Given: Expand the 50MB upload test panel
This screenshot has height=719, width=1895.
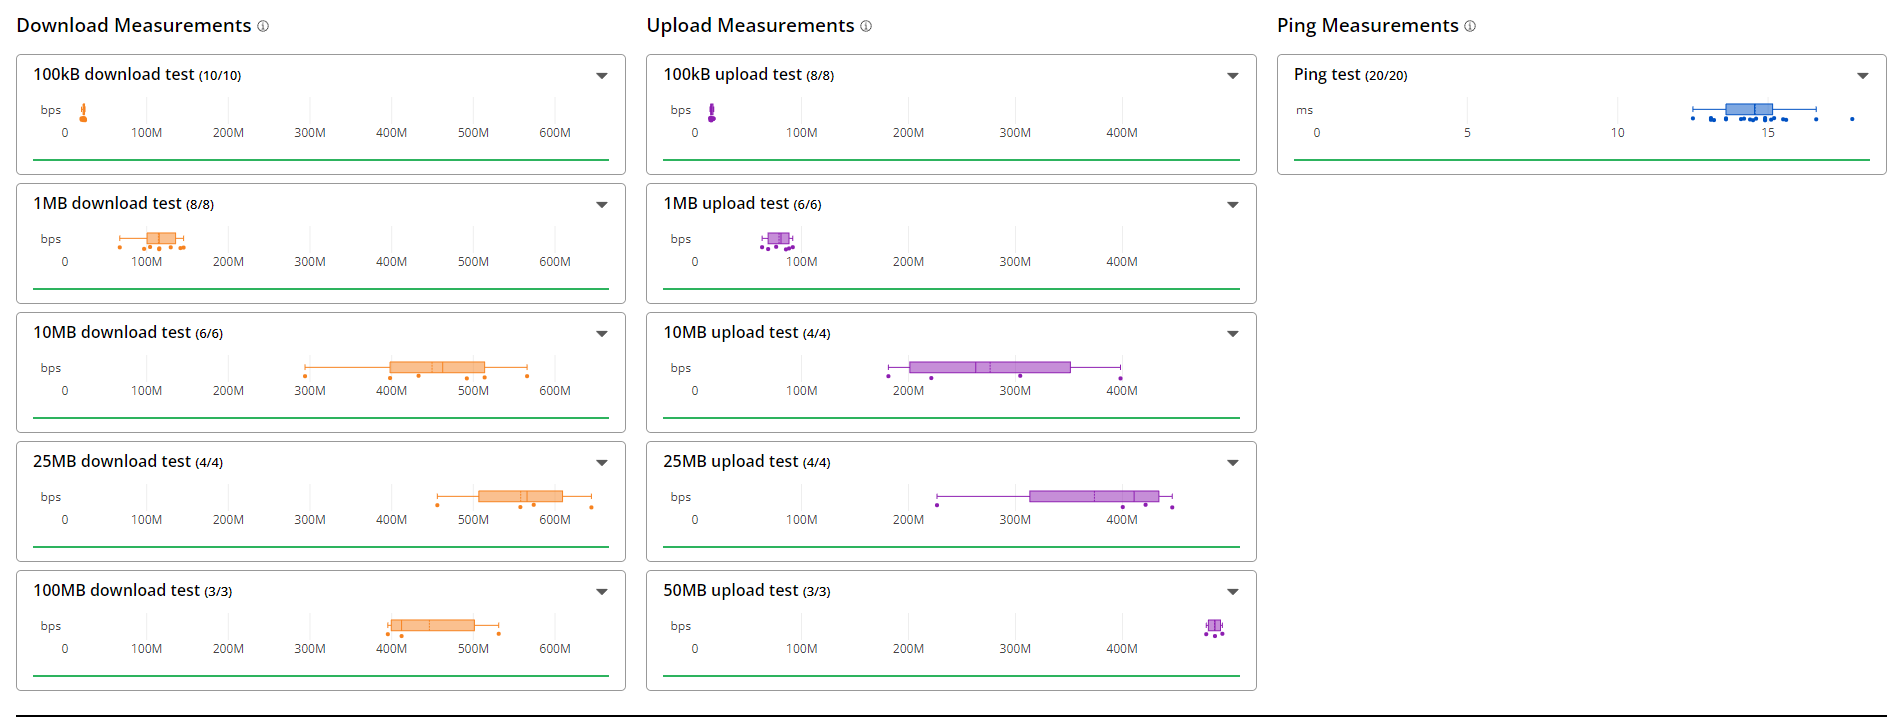Looking at the screenshot, I should (1233, 592).
